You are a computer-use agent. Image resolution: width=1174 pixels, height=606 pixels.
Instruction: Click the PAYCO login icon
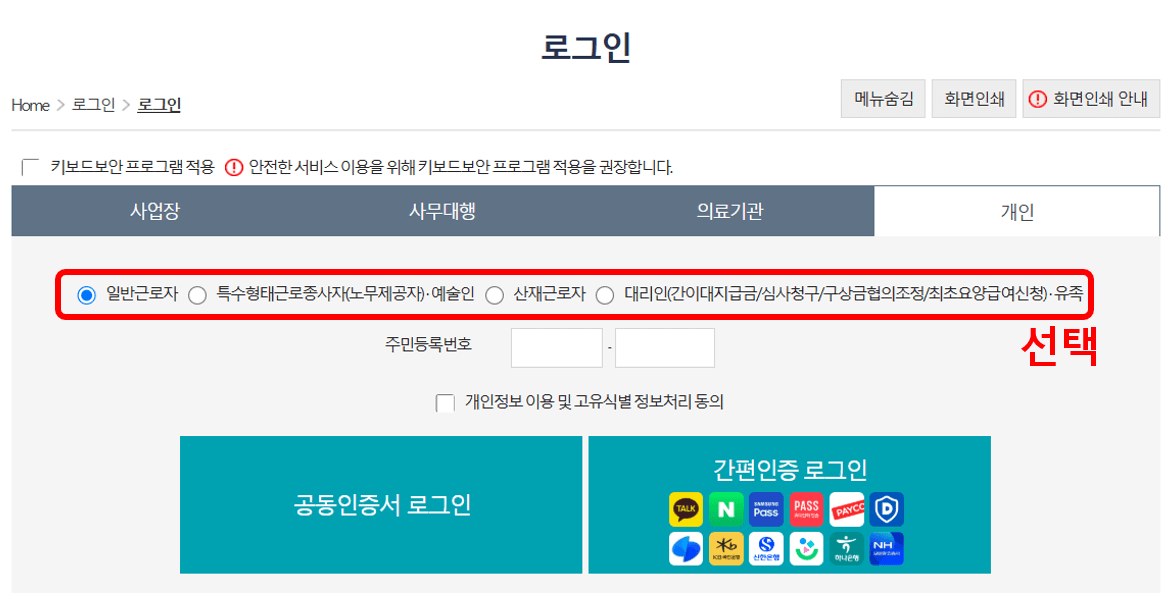pyautogui.click(x=847, y=509)
